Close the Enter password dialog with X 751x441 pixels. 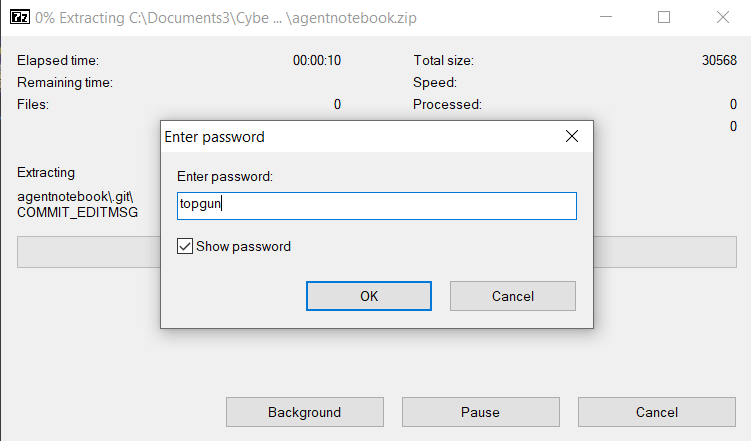pyautogui.click(x=572, y=136)
